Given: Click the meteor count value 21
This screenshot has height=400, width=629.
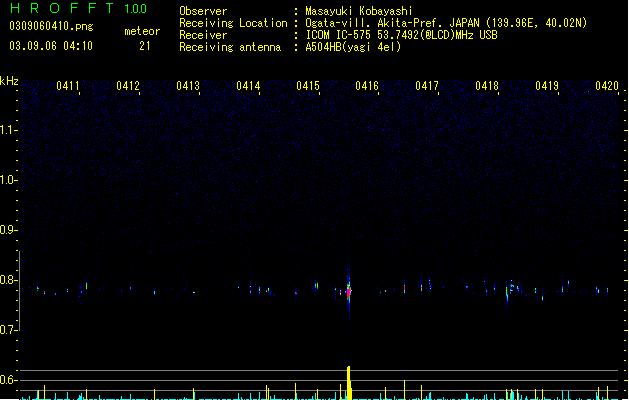Looking at the screenshot, I should (145, 46).
